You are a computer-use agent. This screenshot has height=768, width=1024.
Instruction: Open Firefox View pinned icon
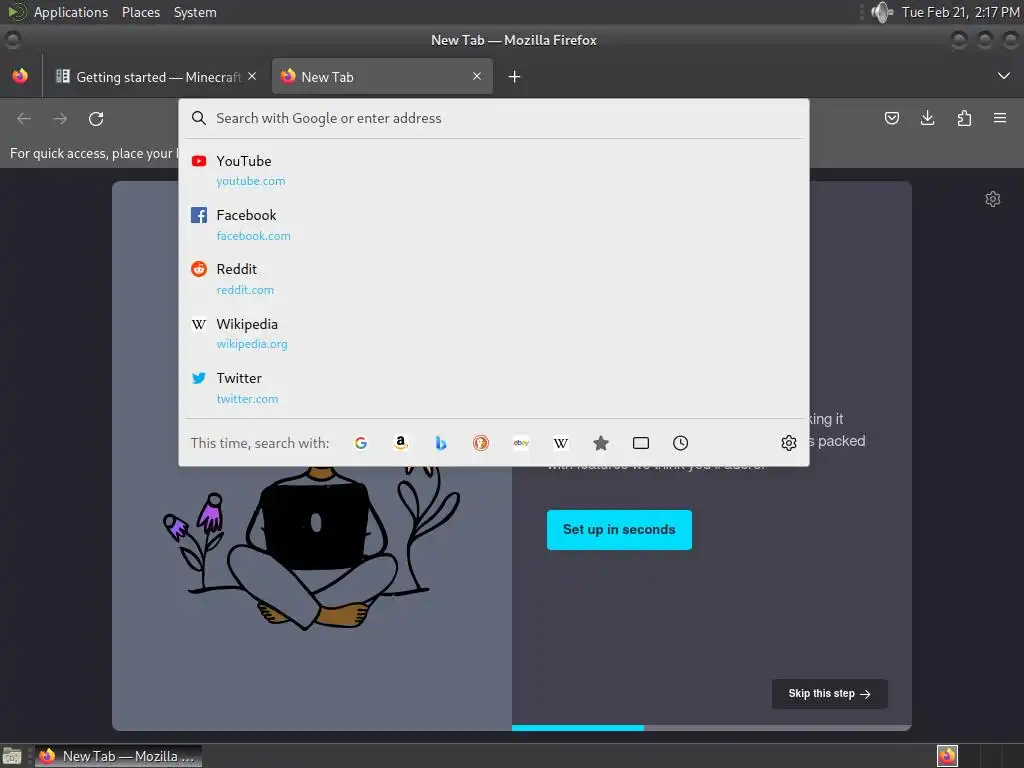(x=20, y=76)
